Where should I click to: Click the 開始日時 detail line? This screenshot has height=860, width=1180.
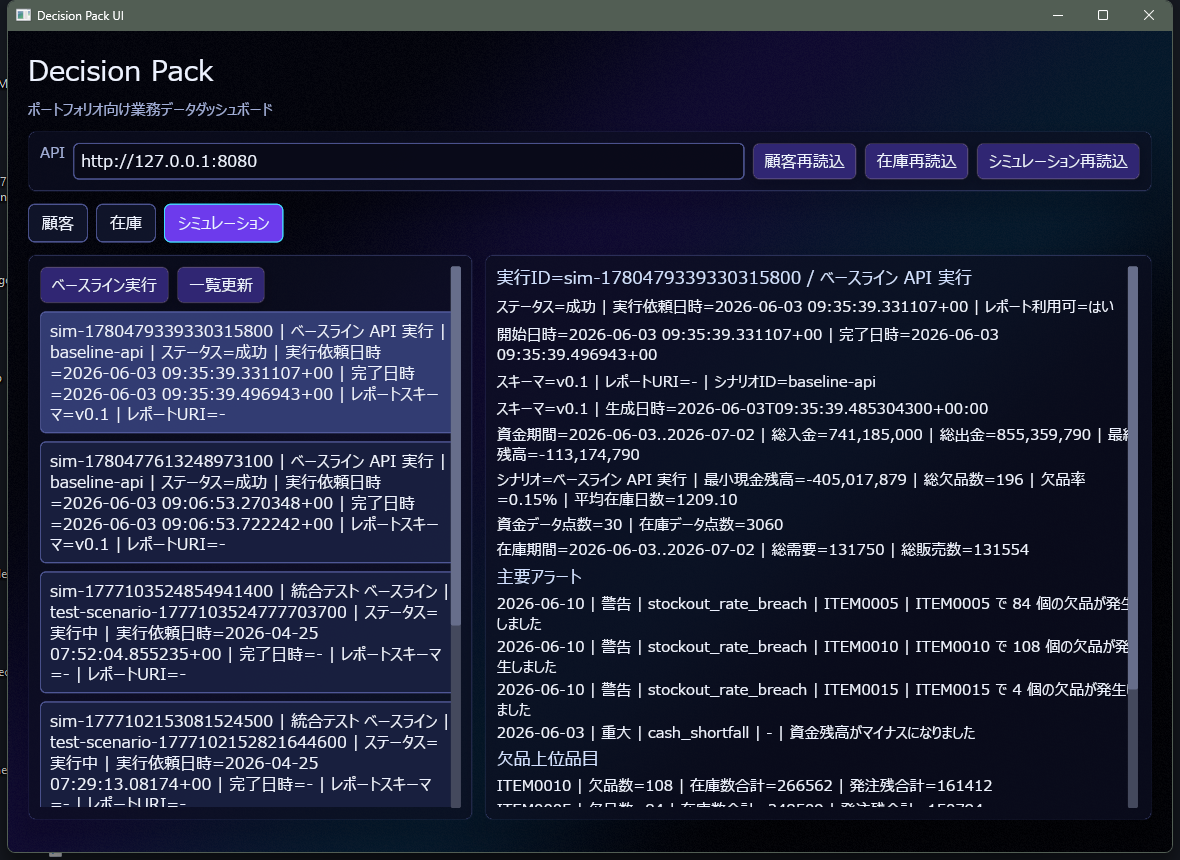pos(747,345)
